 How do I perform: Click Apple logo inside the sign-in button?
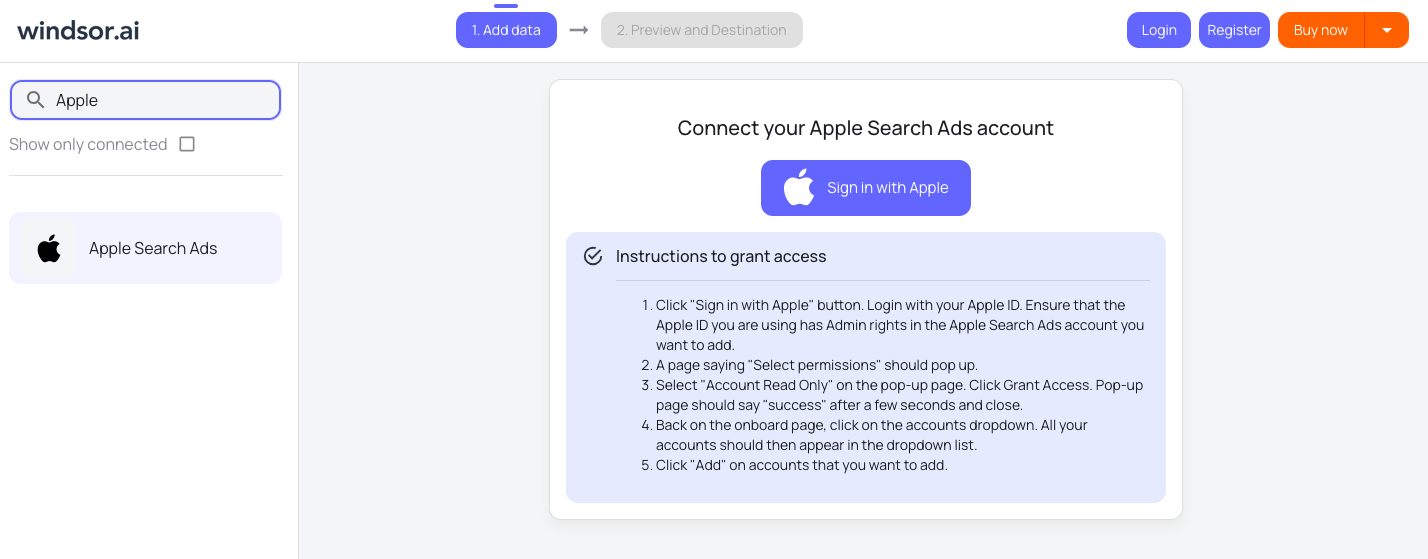[x=798, y=188]
